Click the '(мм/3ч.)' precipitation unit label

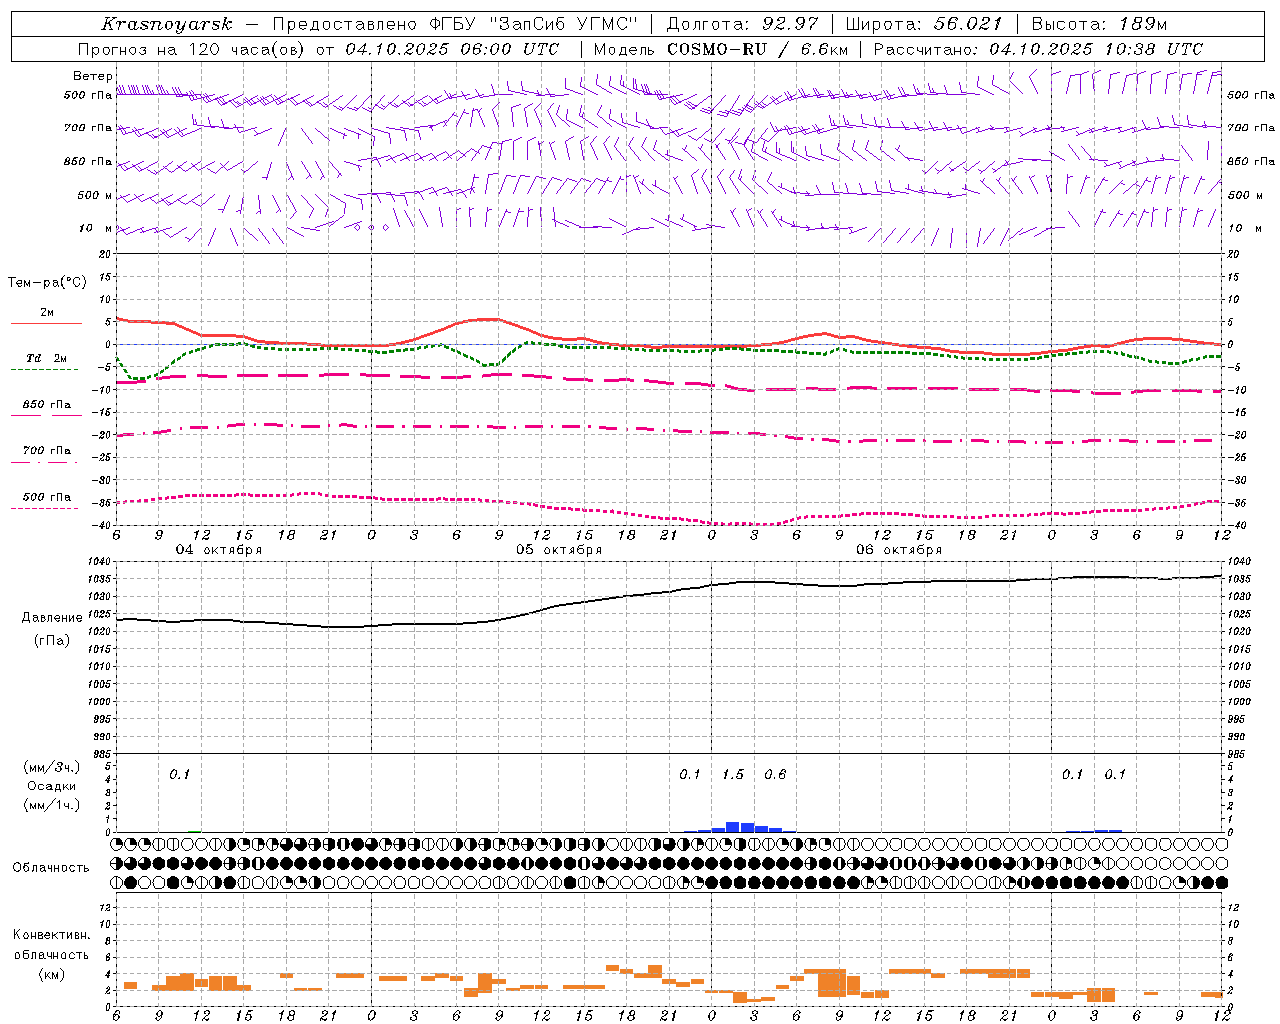[x=52, y=767]
